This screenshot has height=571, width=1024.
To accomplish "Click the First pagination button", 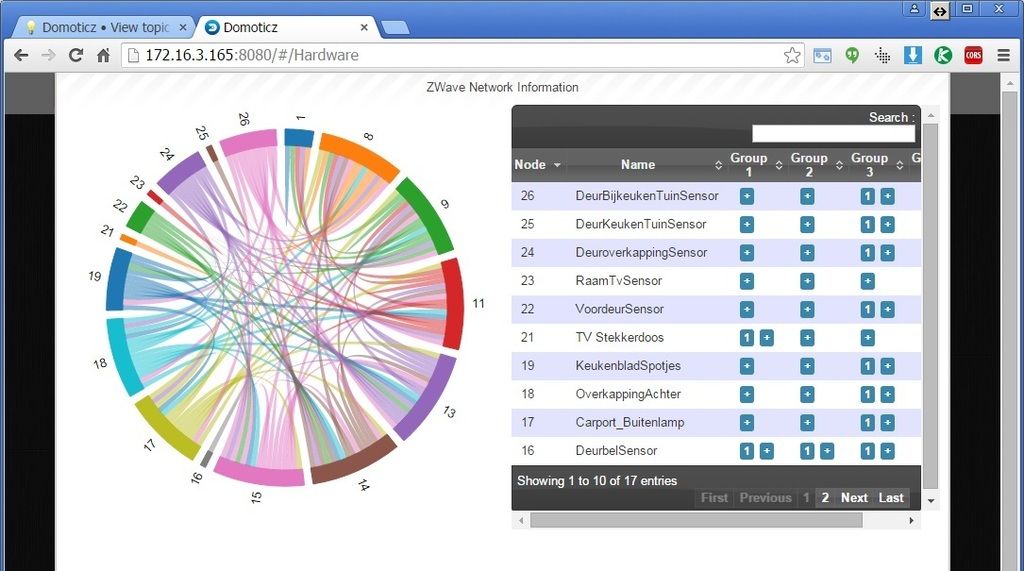I will pos(714,498).
